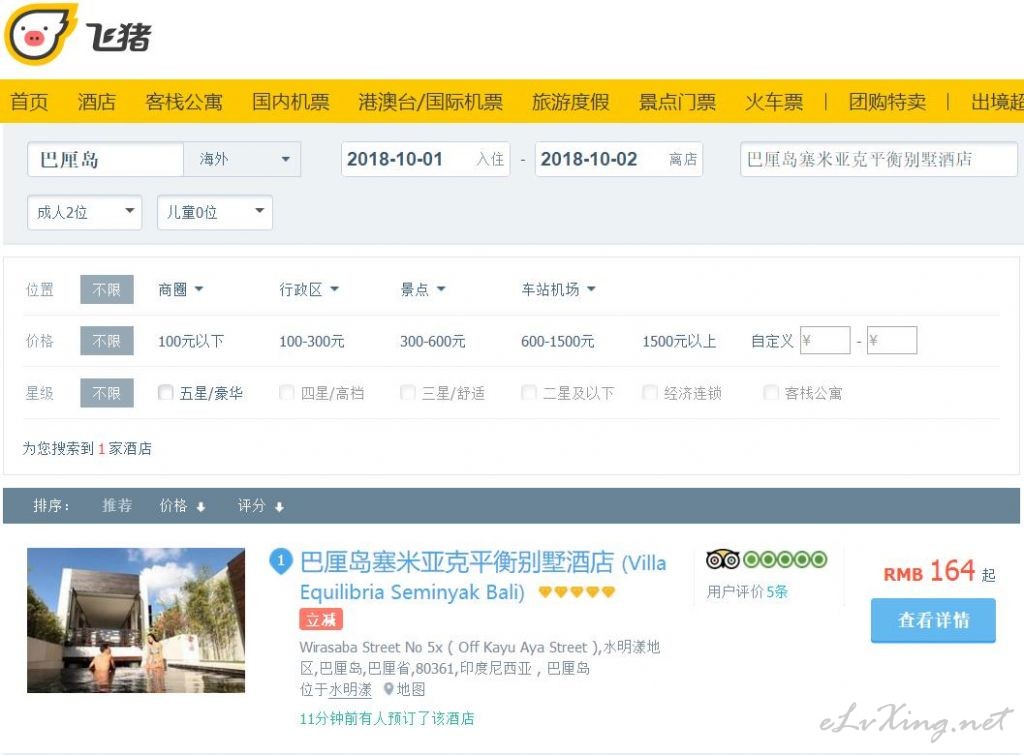Screen dimensions: 1024x755
Task: Click the TripAdvisor owl rating icon
Action: tap(722, 560)
